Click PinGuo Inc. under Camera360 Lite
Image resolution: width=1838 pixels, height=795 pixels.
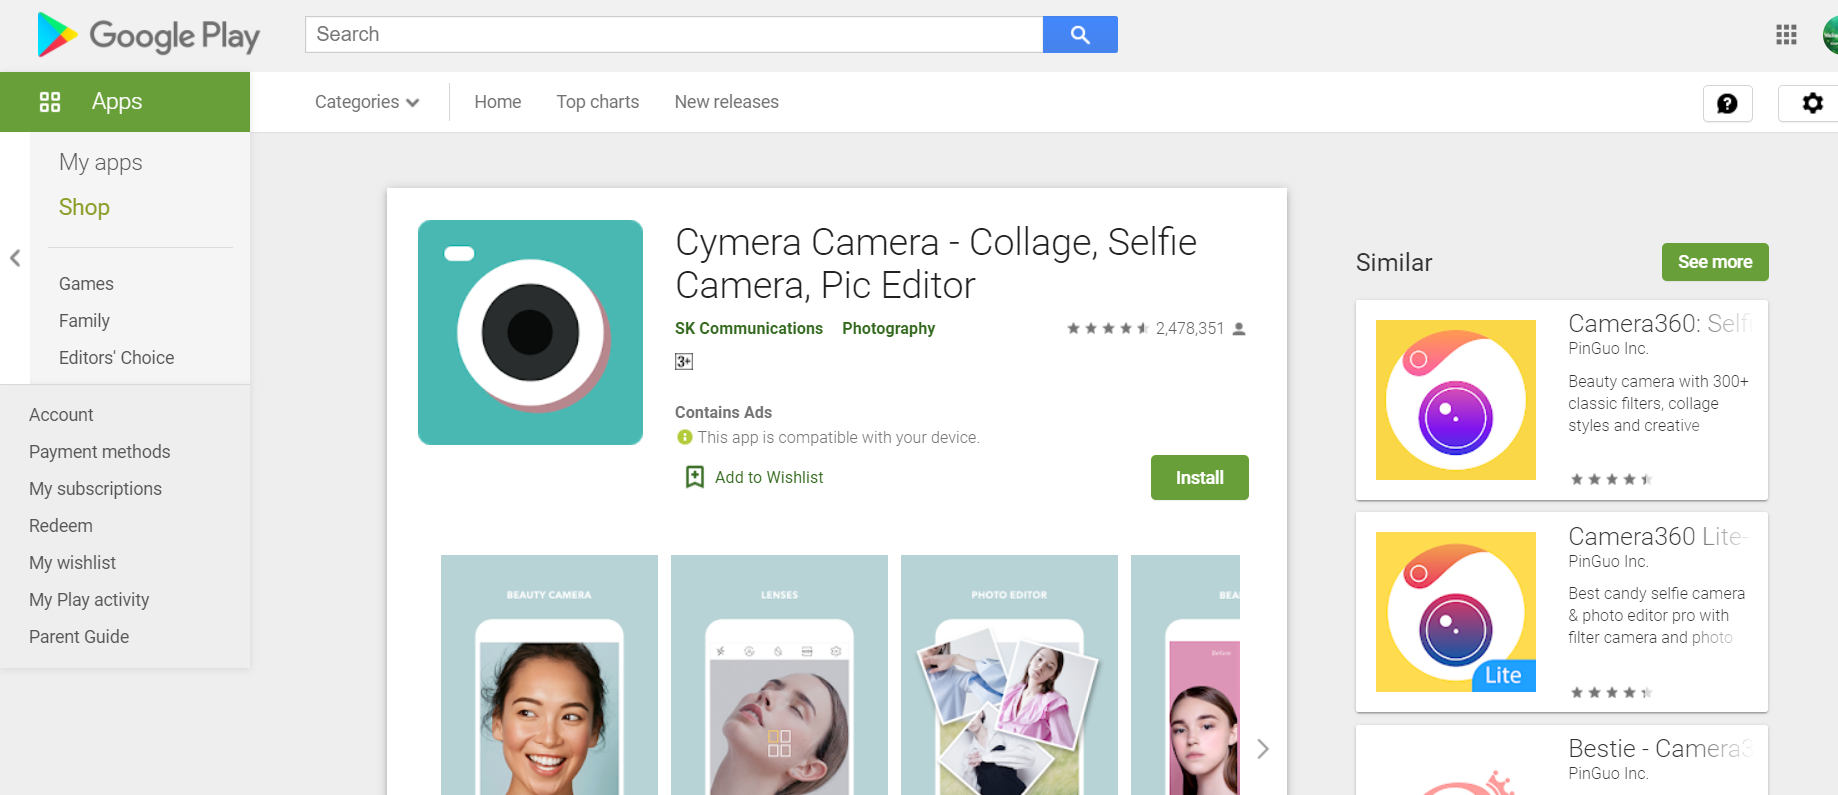tap(1608, 562)
